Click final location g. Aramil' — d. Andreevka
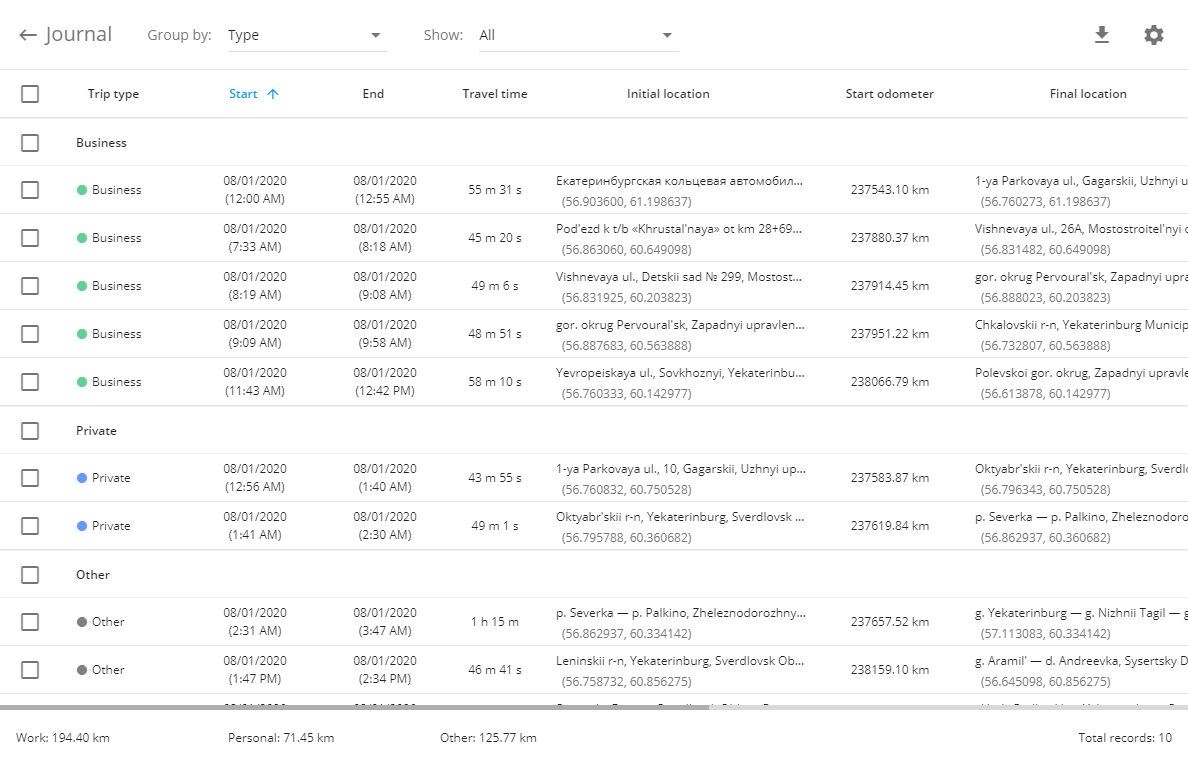 point(1081,661)
